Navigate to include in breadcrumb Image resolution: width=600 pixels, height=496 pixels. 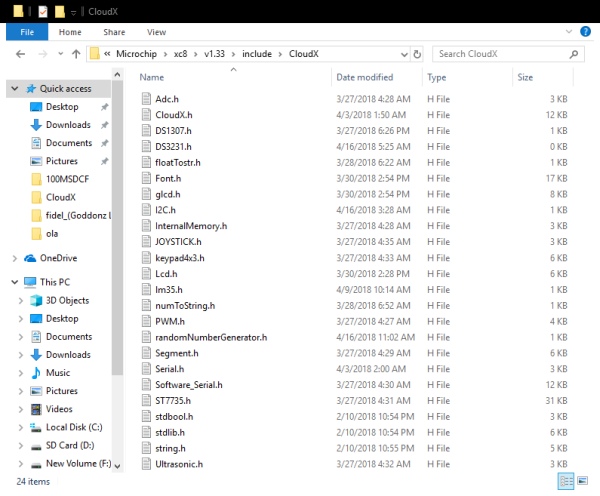click(x=257, y=54)
